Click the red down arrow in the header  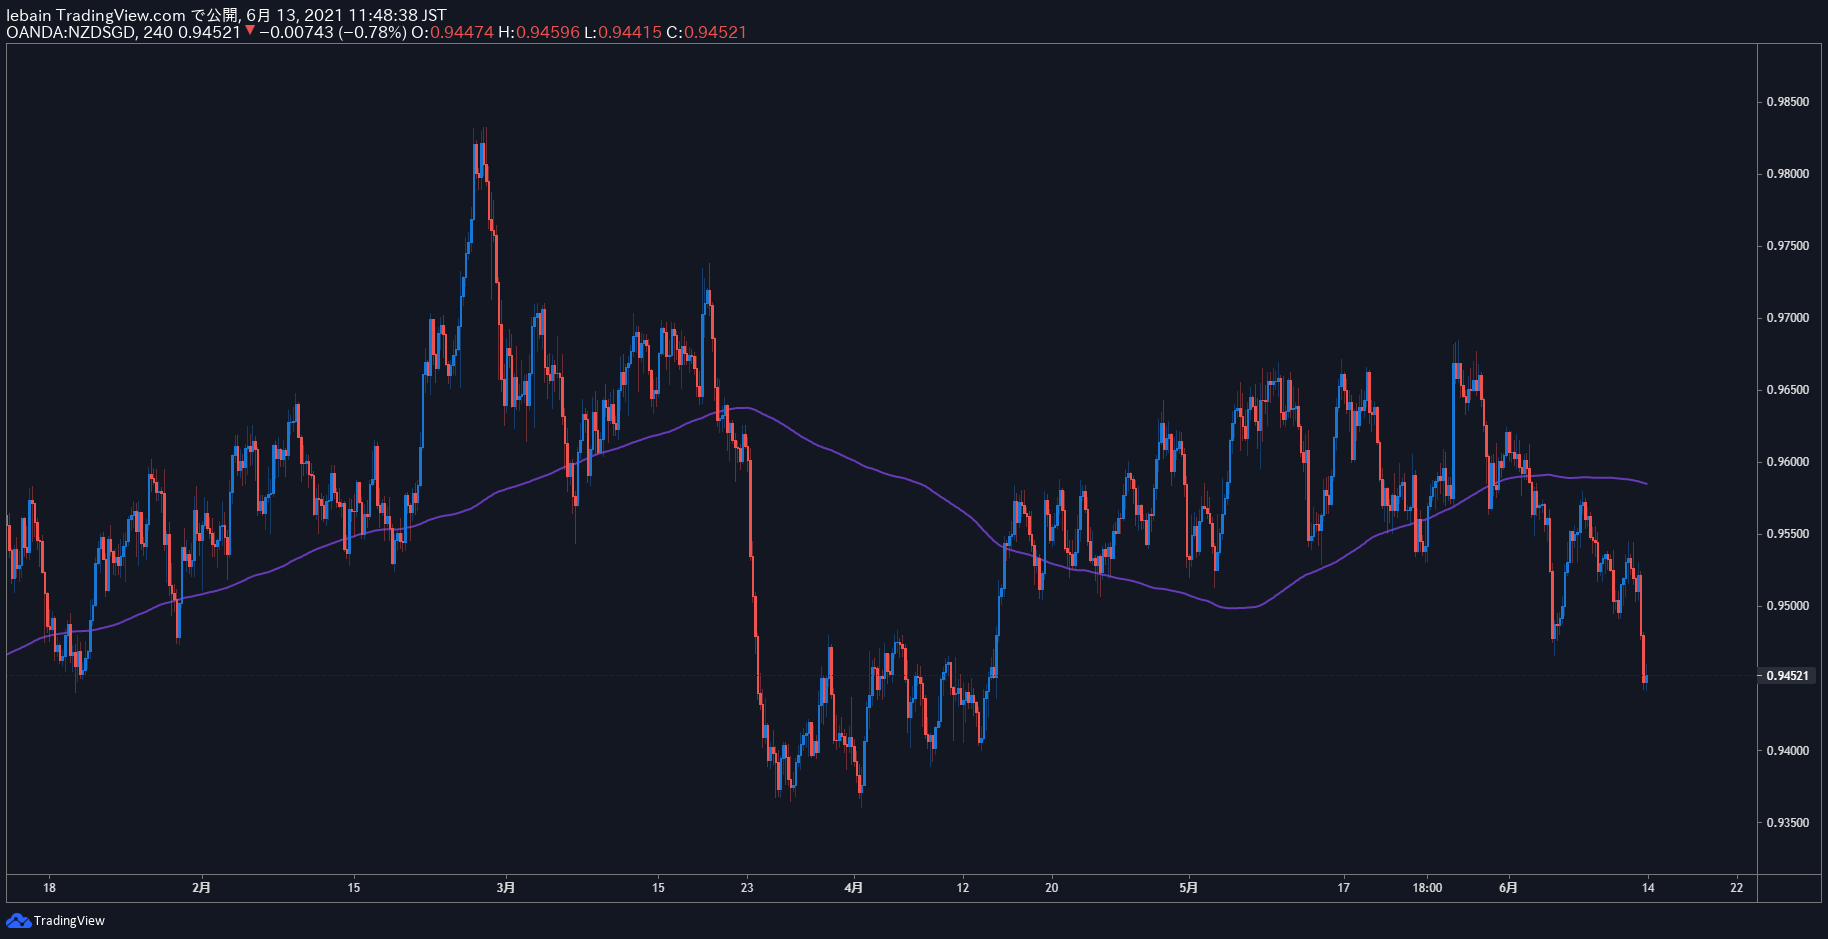coord(250,31)
